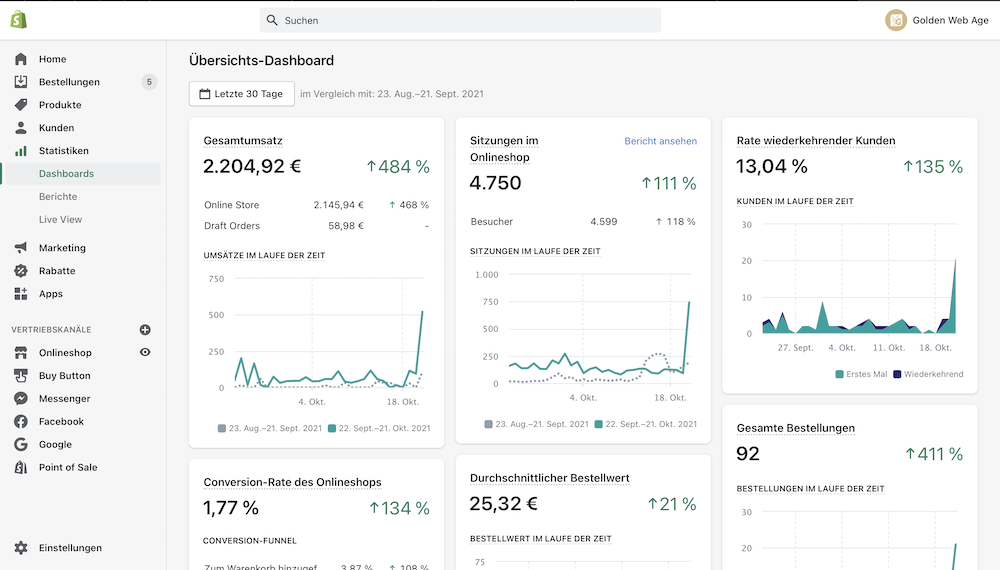Click Durchschnittlicher Bestellwert title
Image resolution: width=1000 pixels, height=570 pixels.
549,478
